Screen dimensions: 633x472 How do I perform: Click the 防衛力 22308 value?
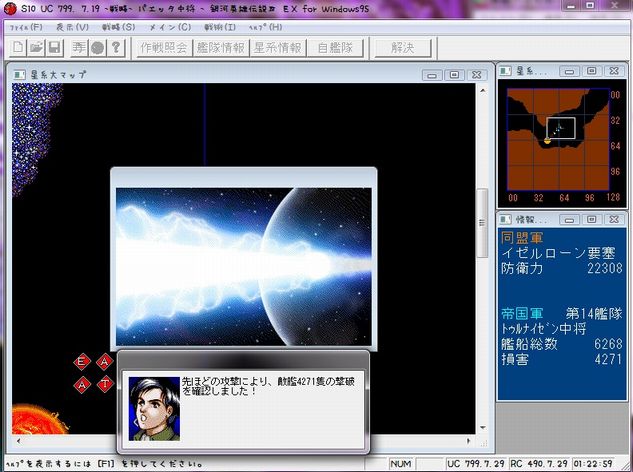click(x=604, y=268)
